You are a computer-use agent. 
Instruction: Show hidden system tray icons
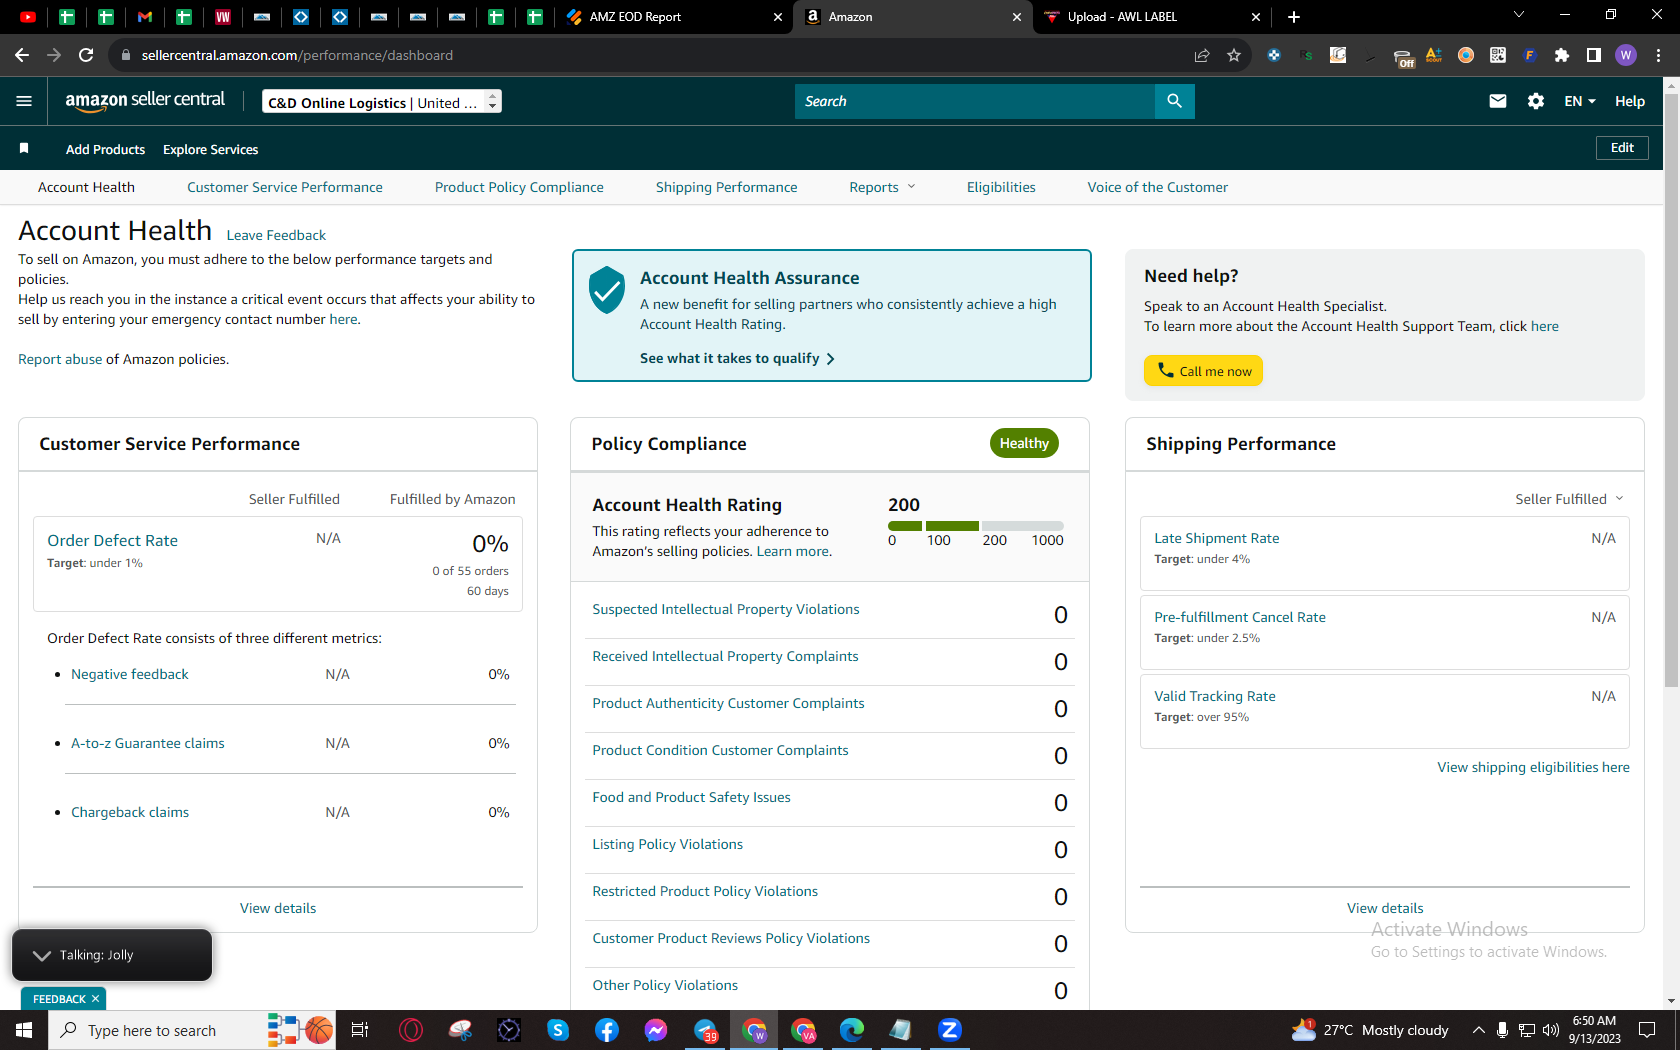(1478, 1030)
